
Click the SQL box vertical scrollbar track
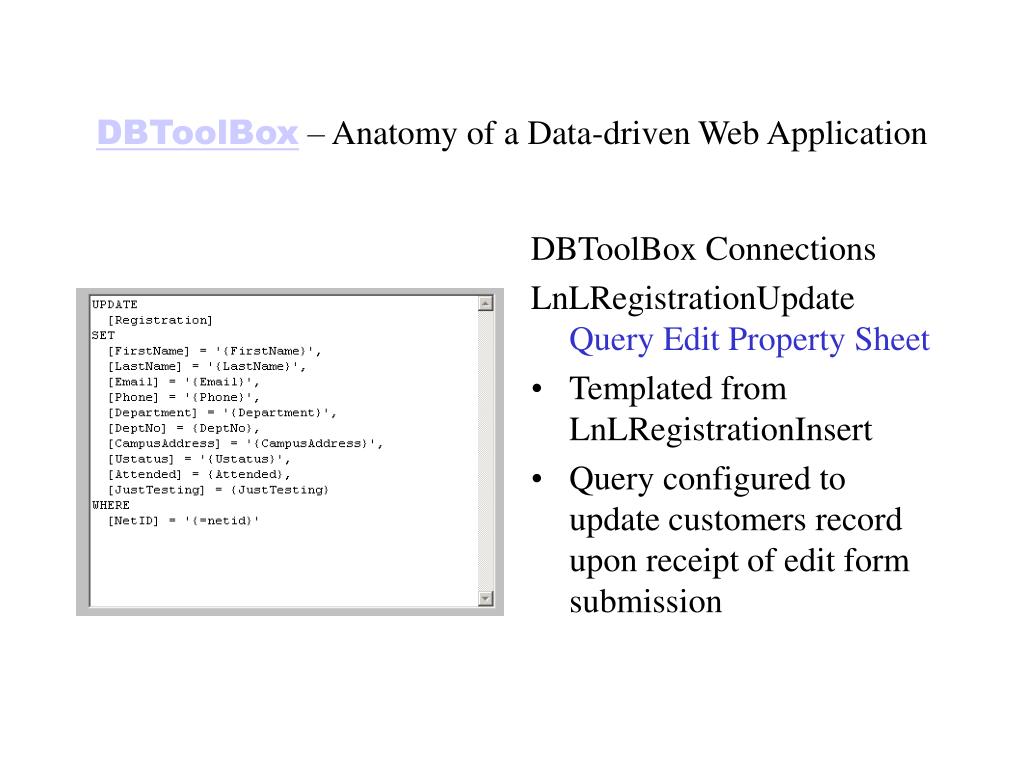point(485,451)
